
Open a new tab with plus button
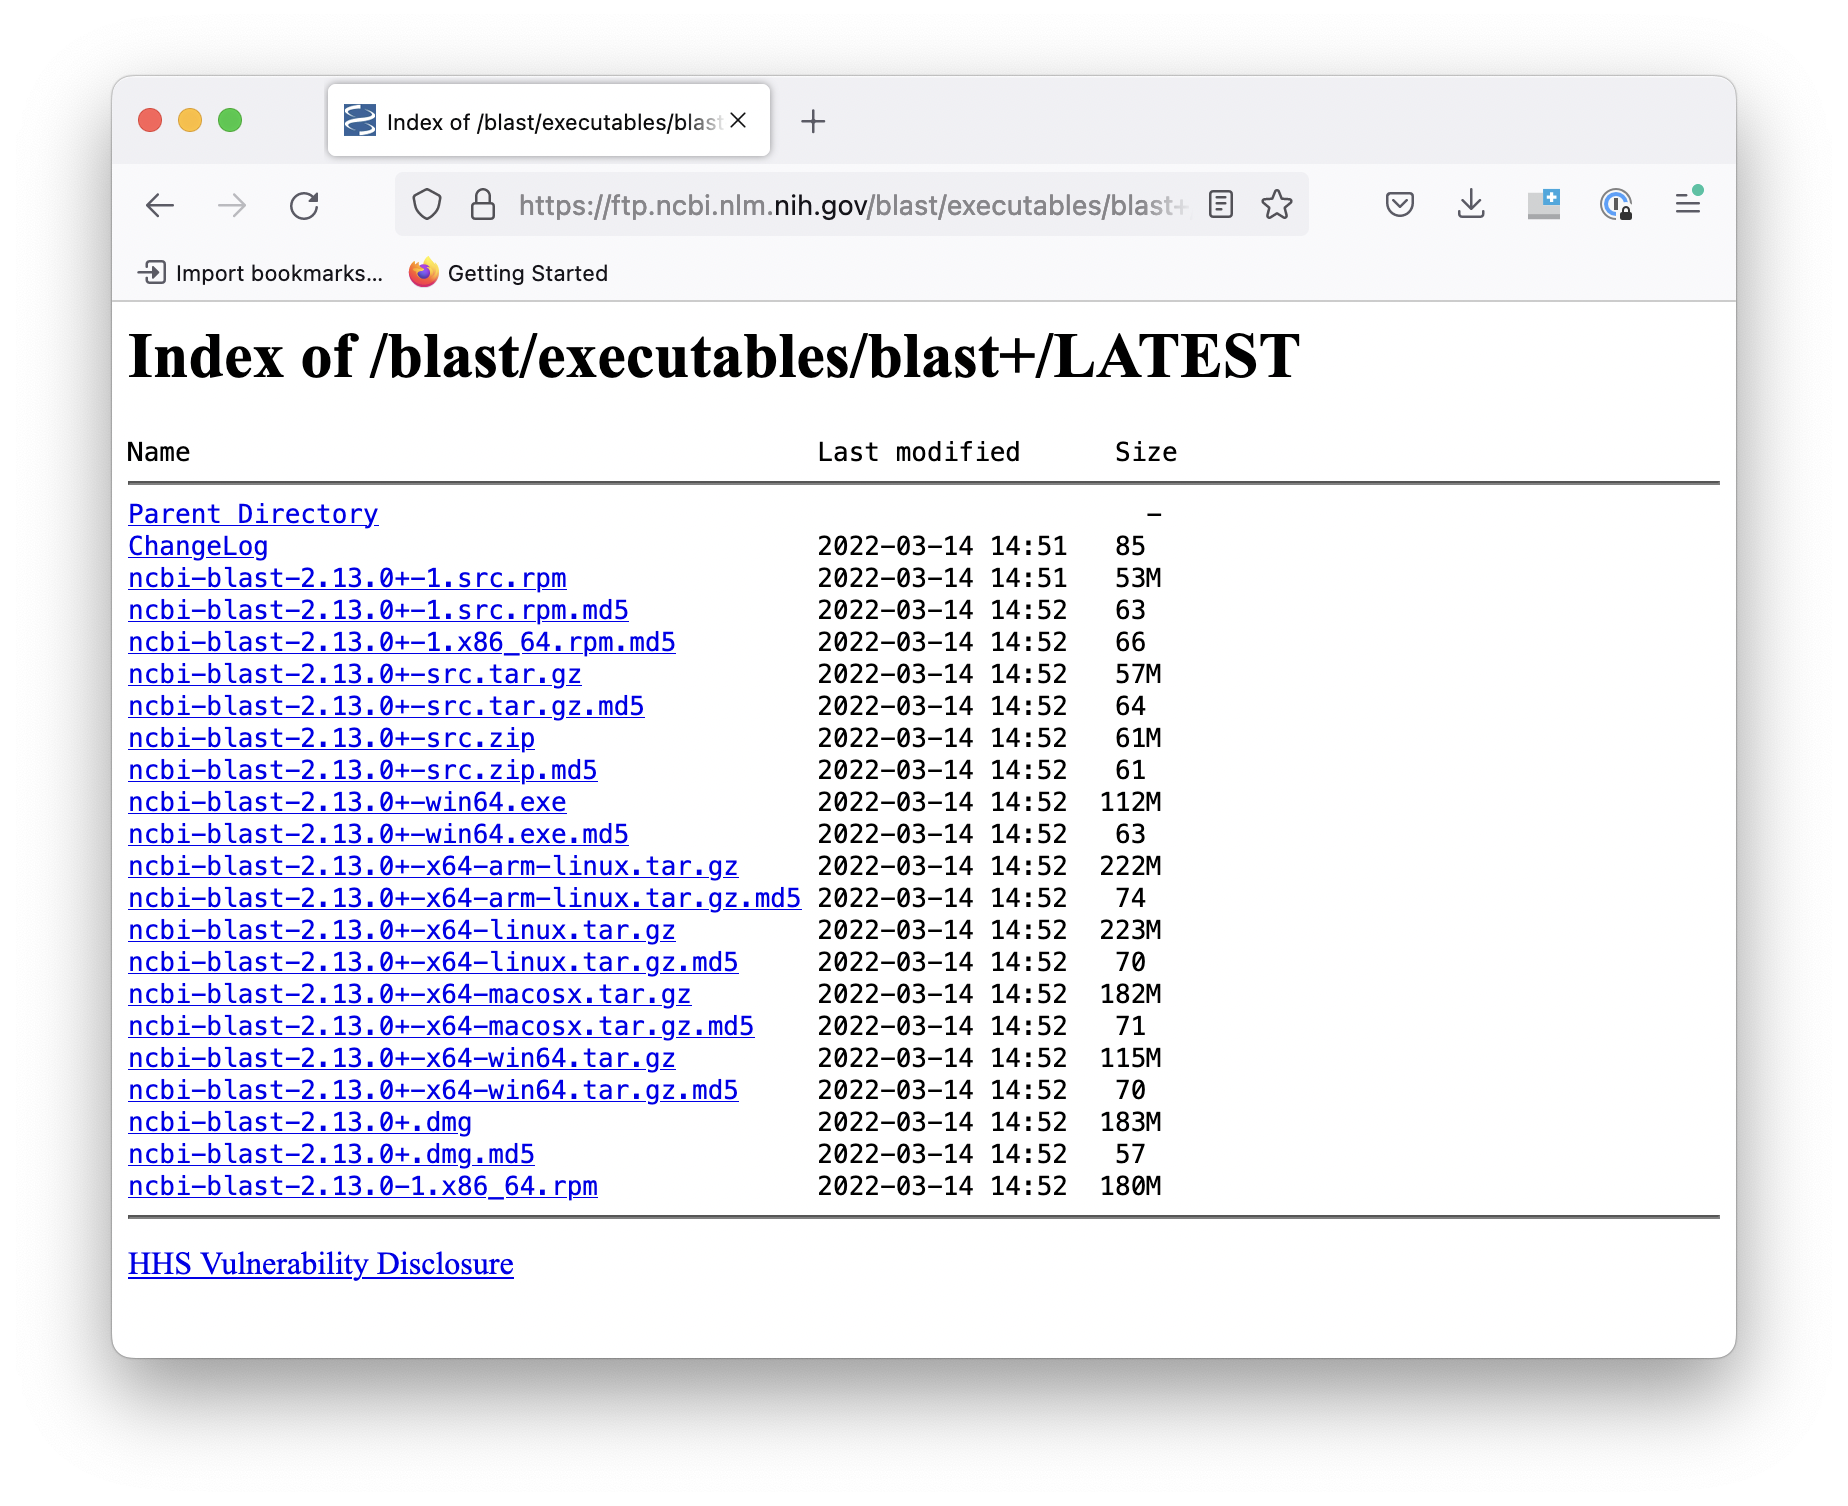coord(813,121)
